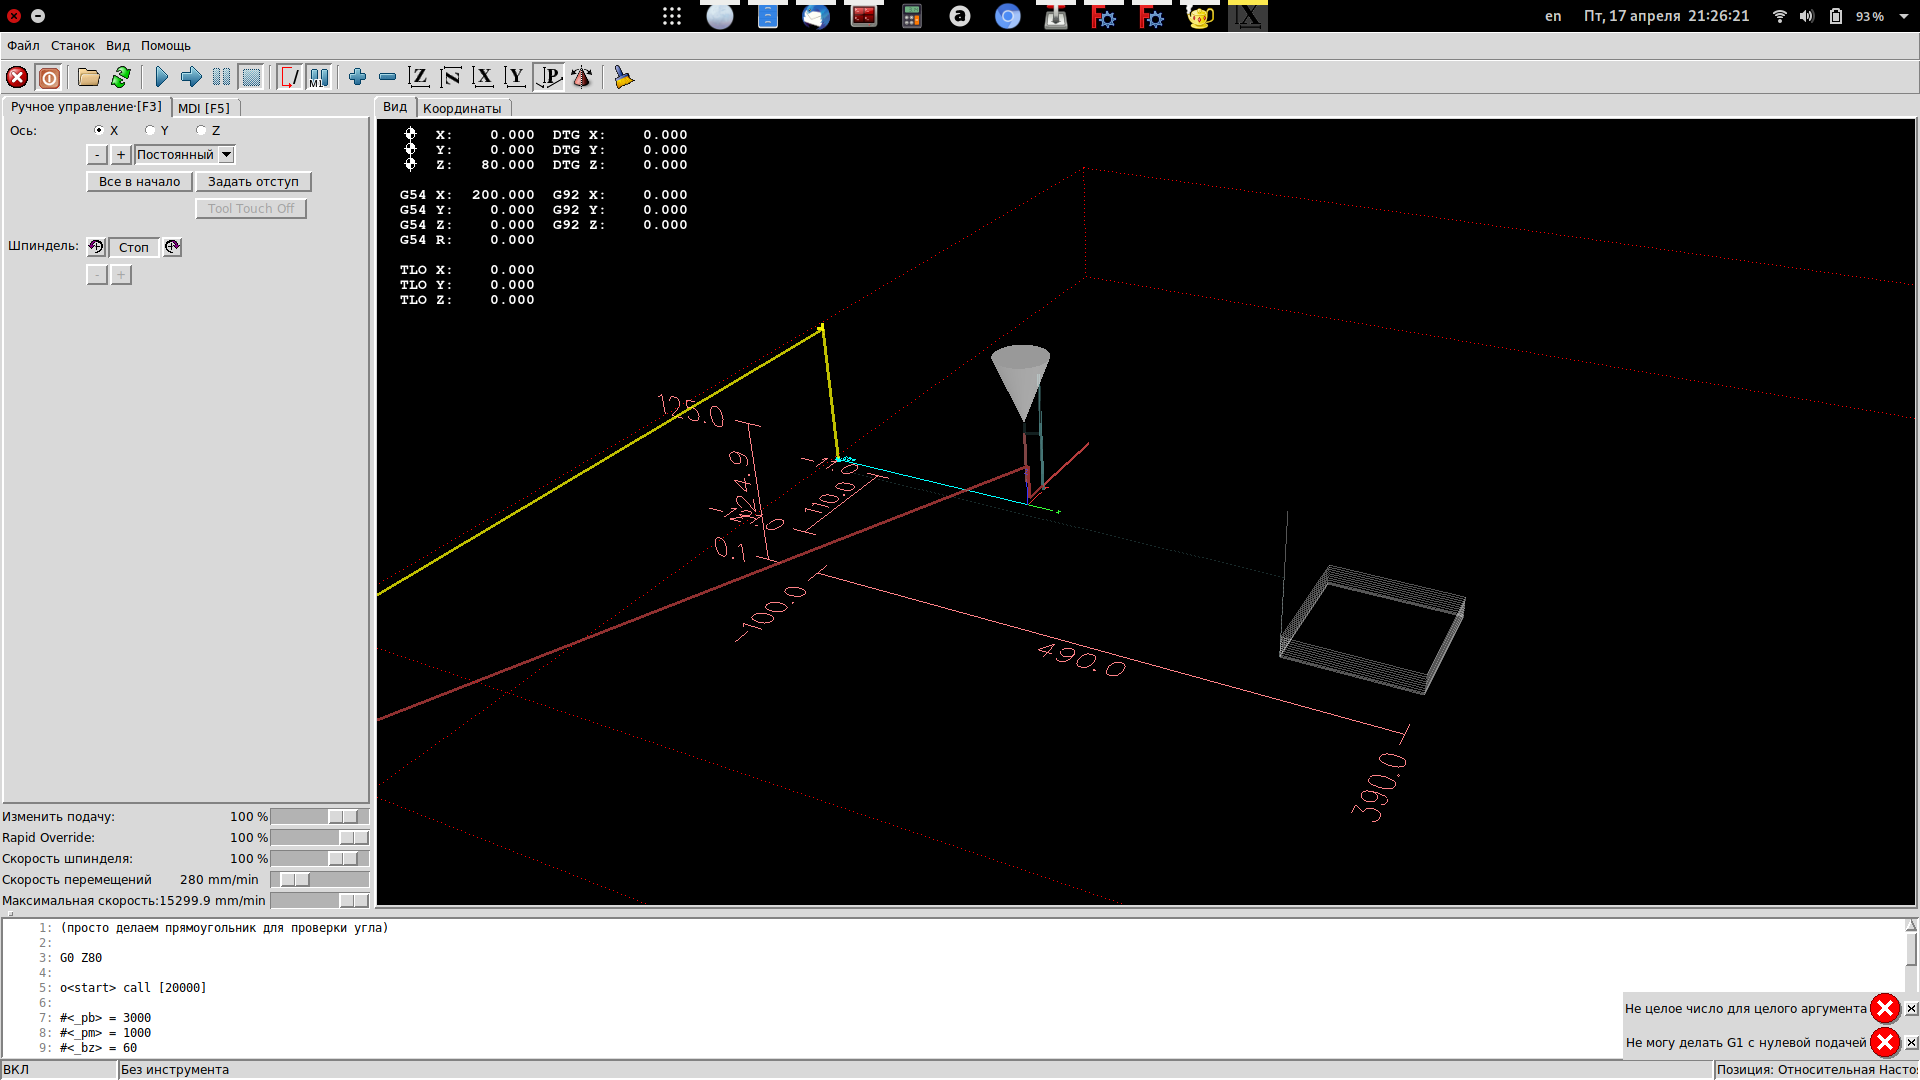Image resolution: width=1920 pixels, height=1080 pixels.
Task: Click the Все в начало button
Action: pyautogui.click(x=139, y=181)
